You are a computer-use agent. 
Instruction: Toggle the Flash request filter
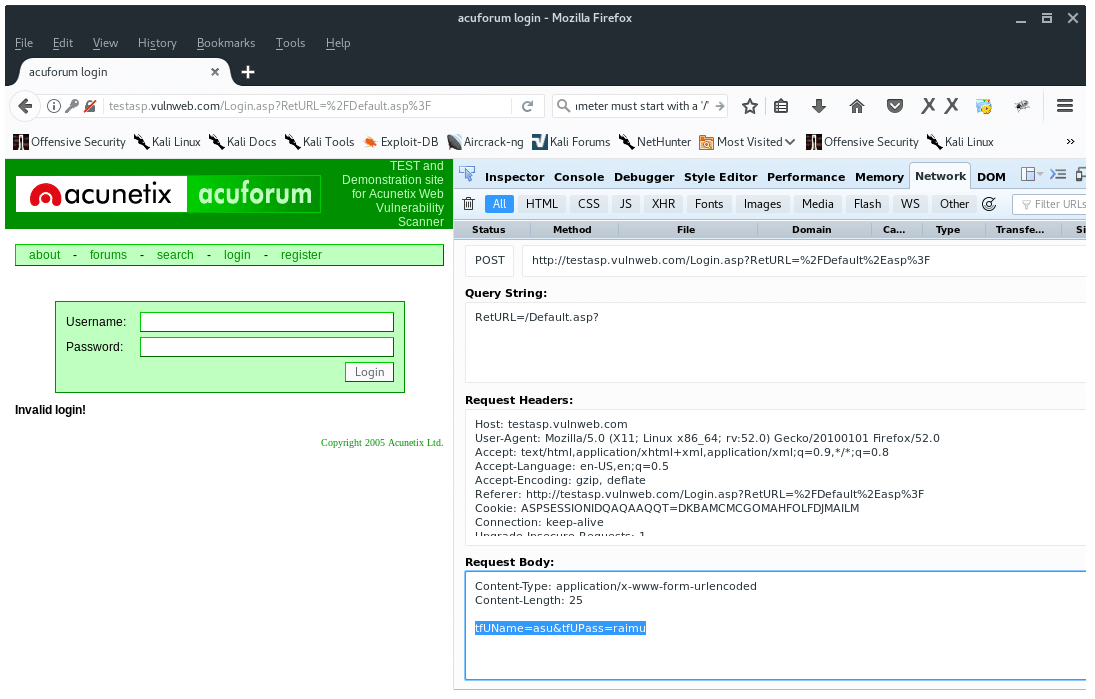coord(867,204)
